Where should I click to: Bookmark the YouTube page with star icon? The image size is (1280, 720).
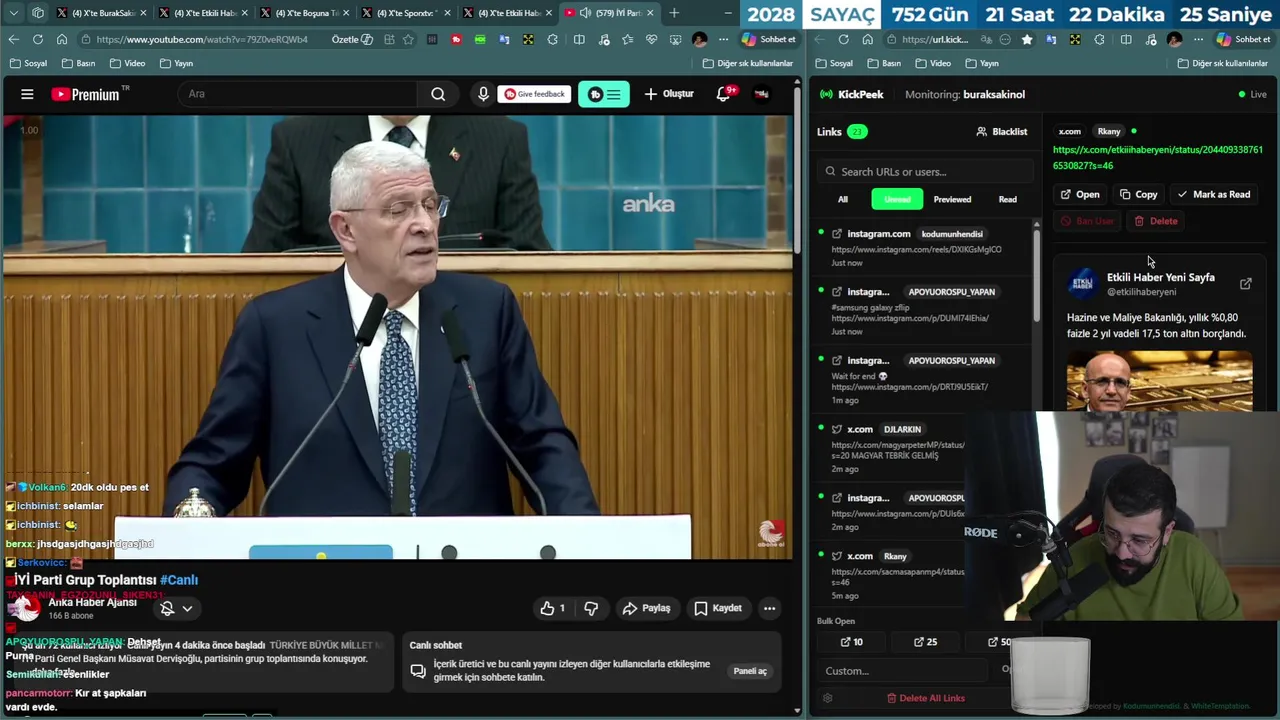[x=408, y=39]
